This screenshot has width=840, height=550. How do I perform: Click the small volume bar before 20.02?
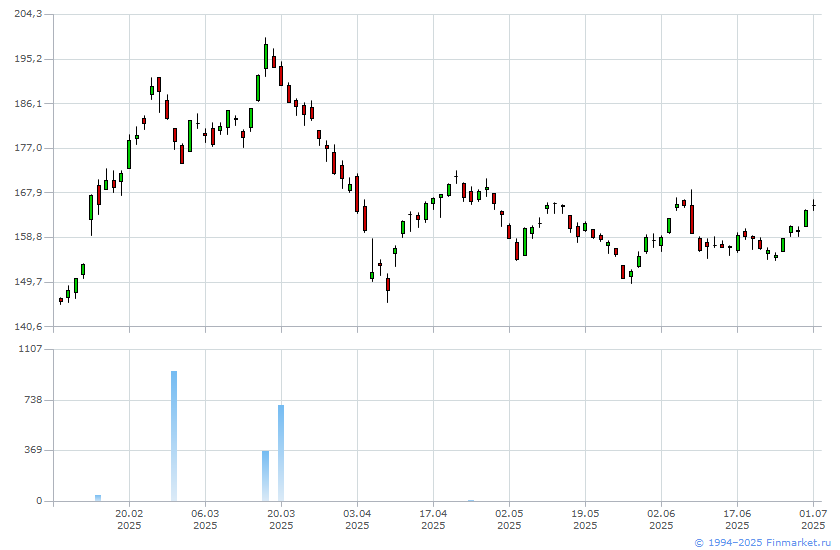98,498
